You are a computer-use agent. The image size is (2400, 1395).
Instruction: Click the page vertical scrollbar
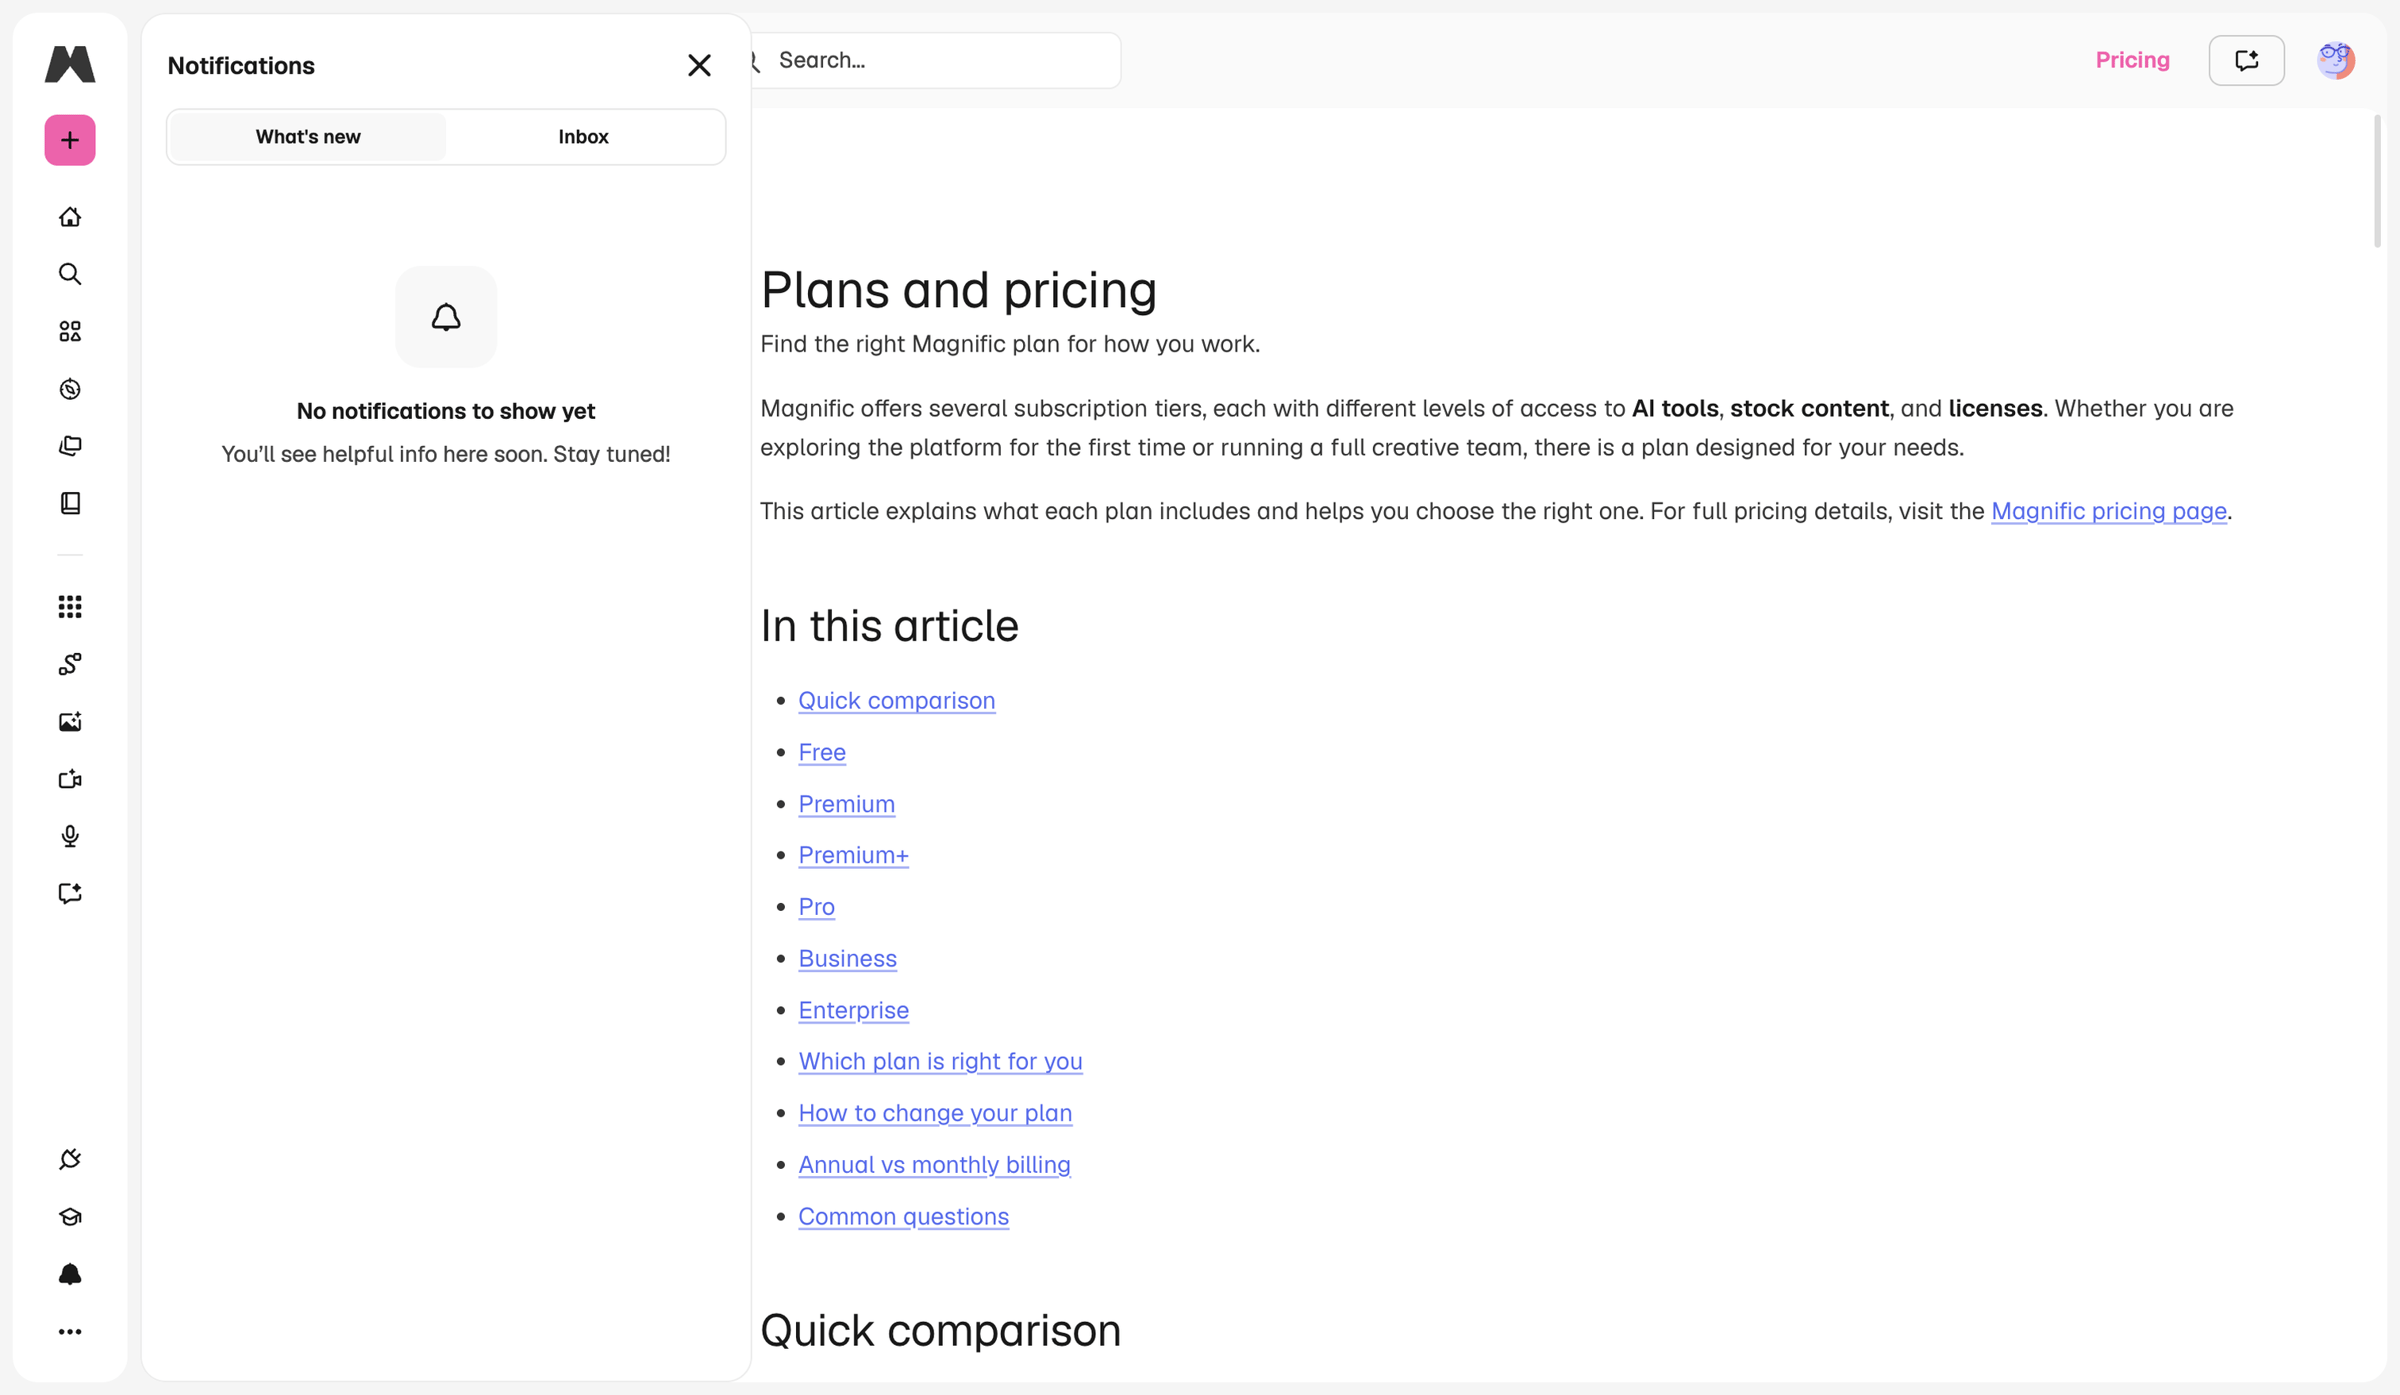pos(2377,182)
